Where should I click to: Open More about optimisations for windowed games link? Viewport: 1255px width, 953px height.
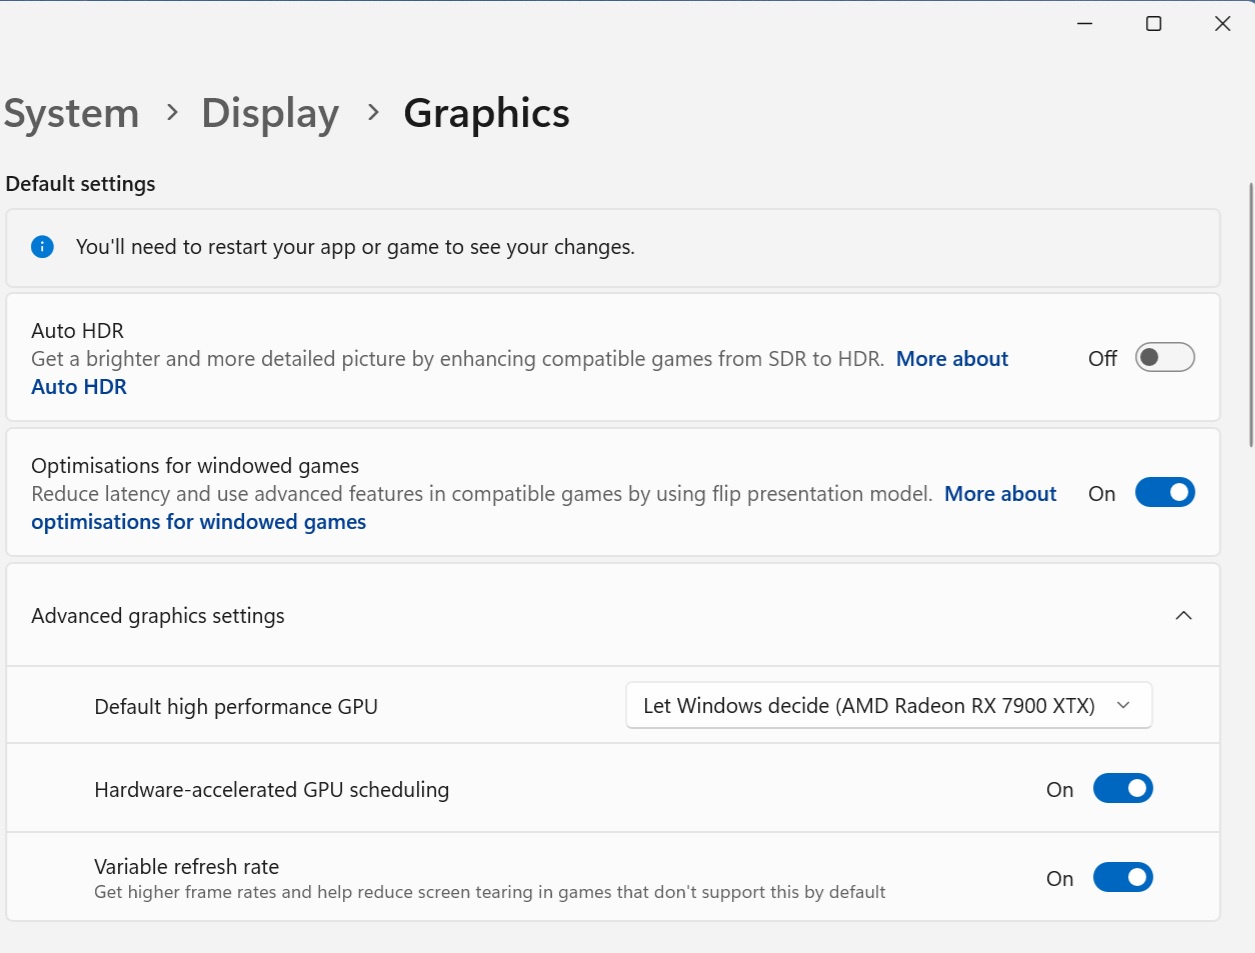tap(999, 494)
